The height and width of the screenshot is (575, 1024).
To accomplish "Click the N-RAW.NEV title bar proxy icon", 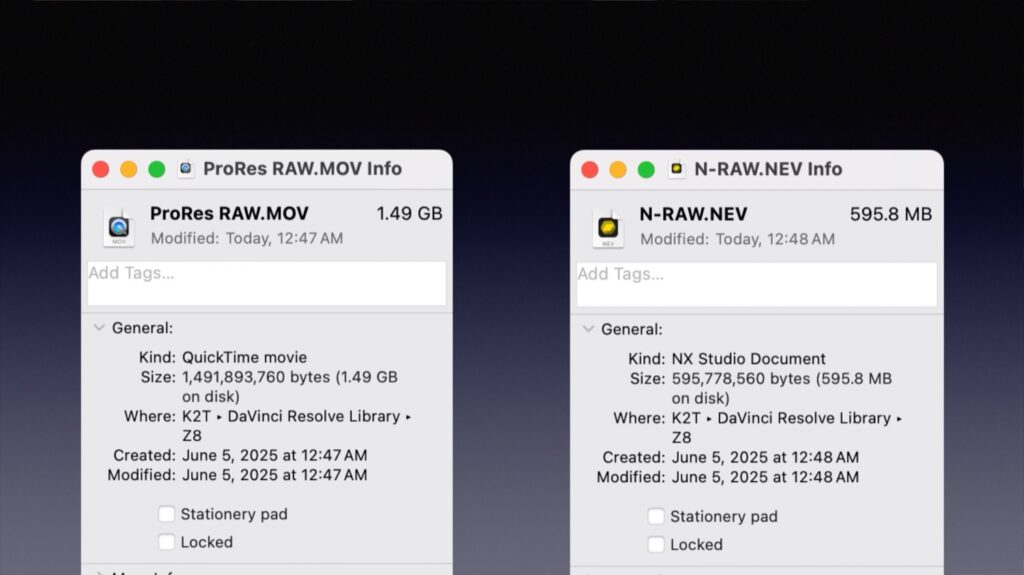I will pyautogui.click(x=677, y=169).
